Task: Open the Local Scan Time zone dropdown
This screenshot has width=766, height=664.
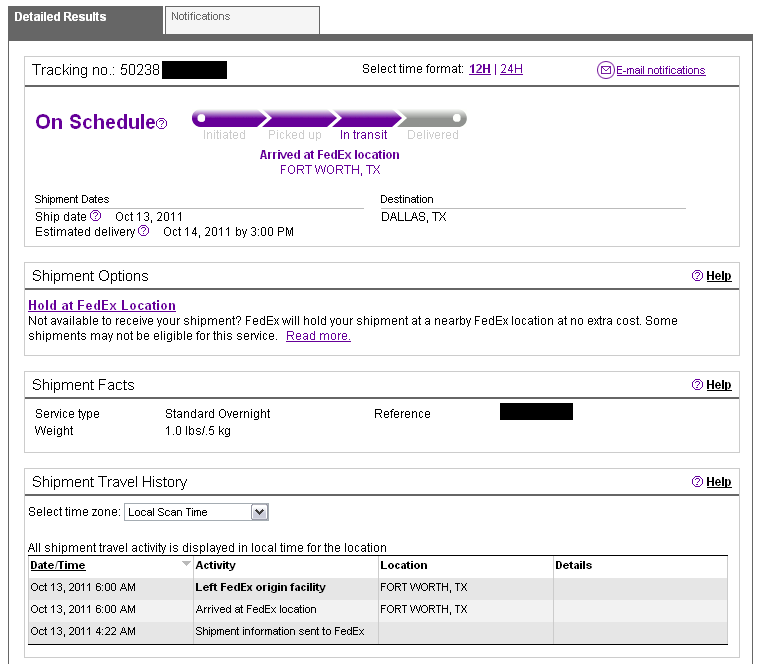Action: (x=196, y=512)
